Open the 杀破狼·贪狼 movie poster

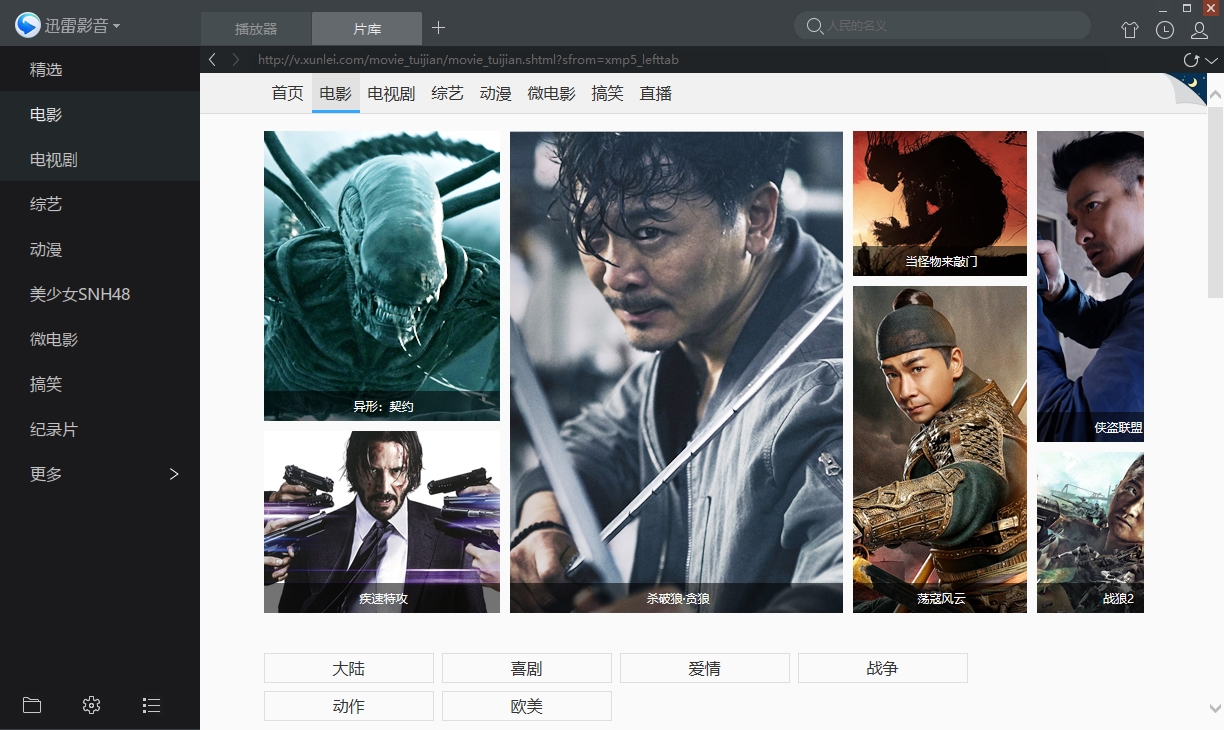[676, 372]
